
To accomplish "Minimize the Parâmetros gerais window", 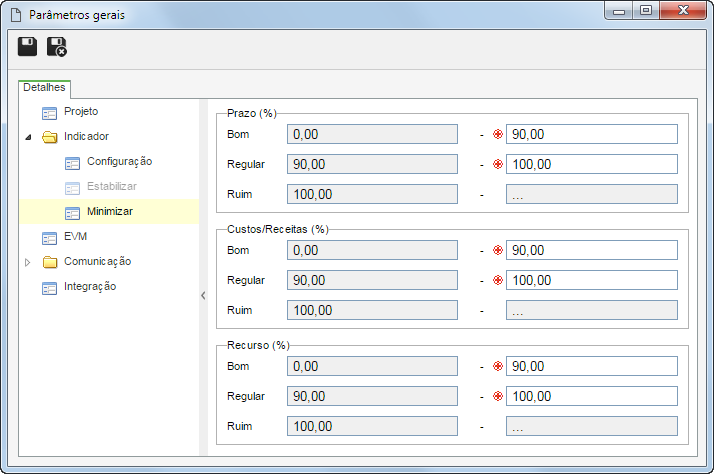I will 618,11.
